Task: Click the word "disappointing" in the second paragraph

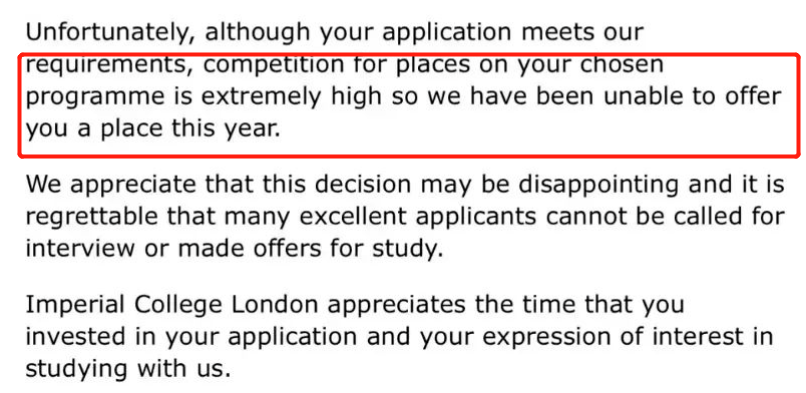Action: tap(598, 185)
